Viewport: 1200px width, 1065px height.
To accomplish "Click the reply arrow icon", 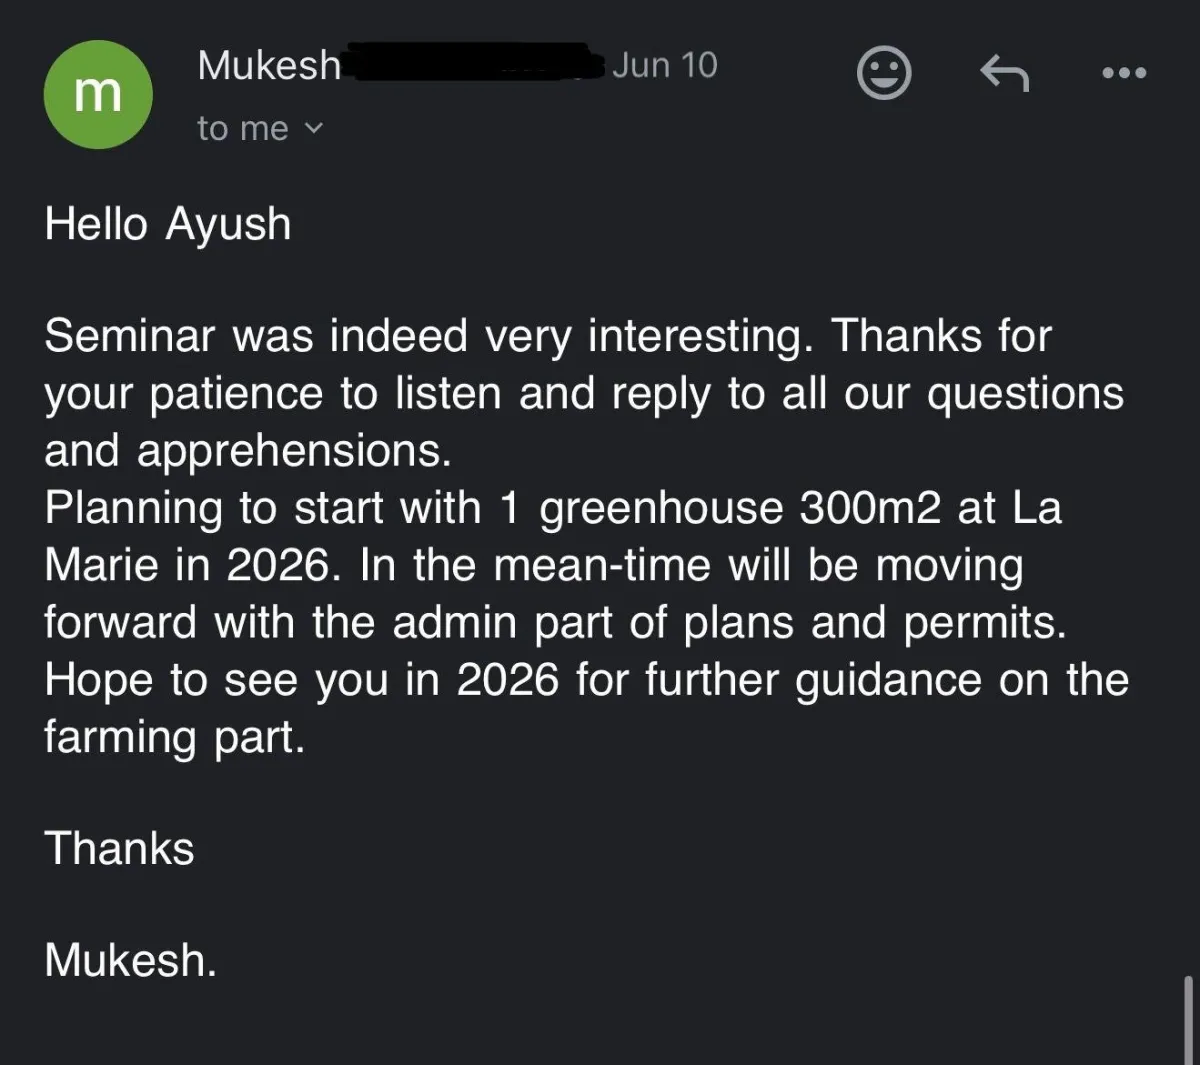I will tap(1004, 73).
